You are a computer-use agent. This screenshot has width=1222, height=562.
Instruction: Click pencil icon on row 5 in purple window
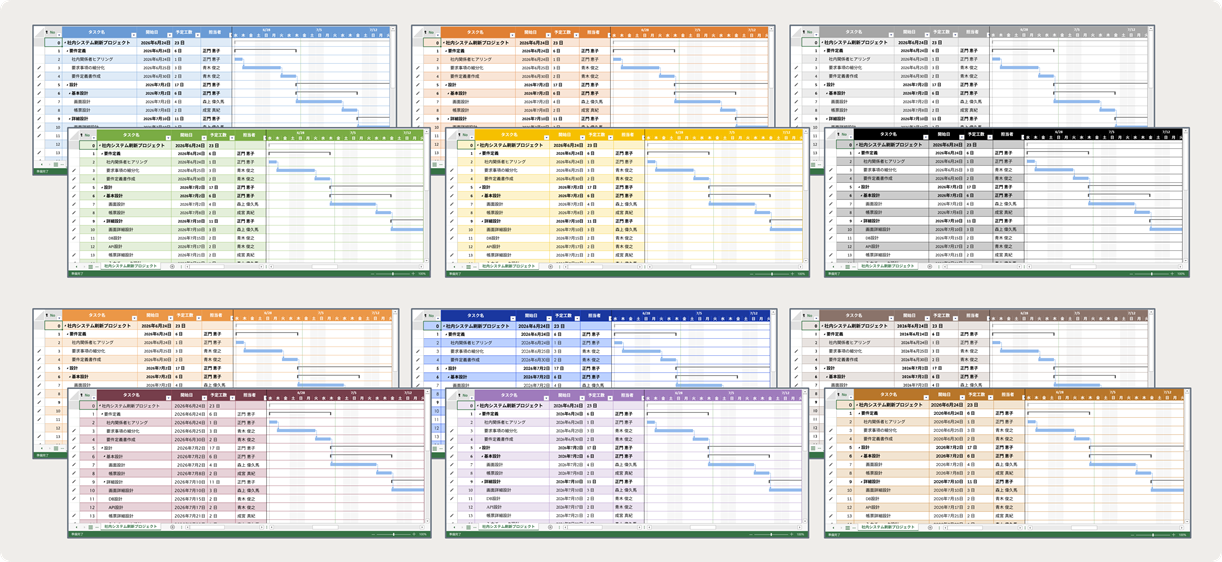click(x=452, y=448)
